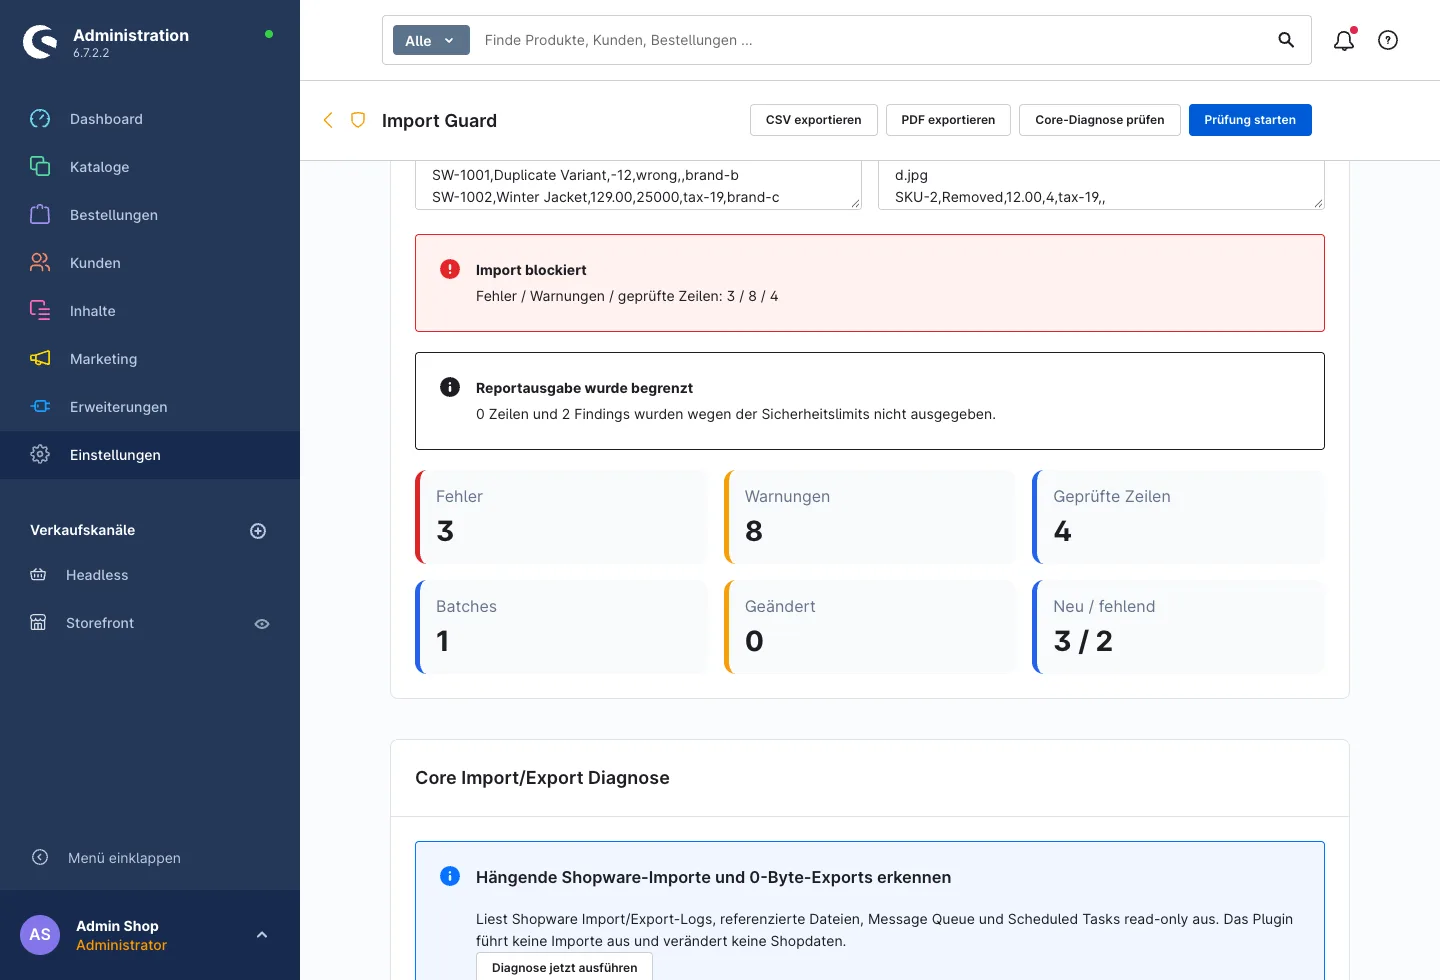Viewport: 1440px width, 980px height.
Task: Click the Storefront shop icon
Action: 38,623
